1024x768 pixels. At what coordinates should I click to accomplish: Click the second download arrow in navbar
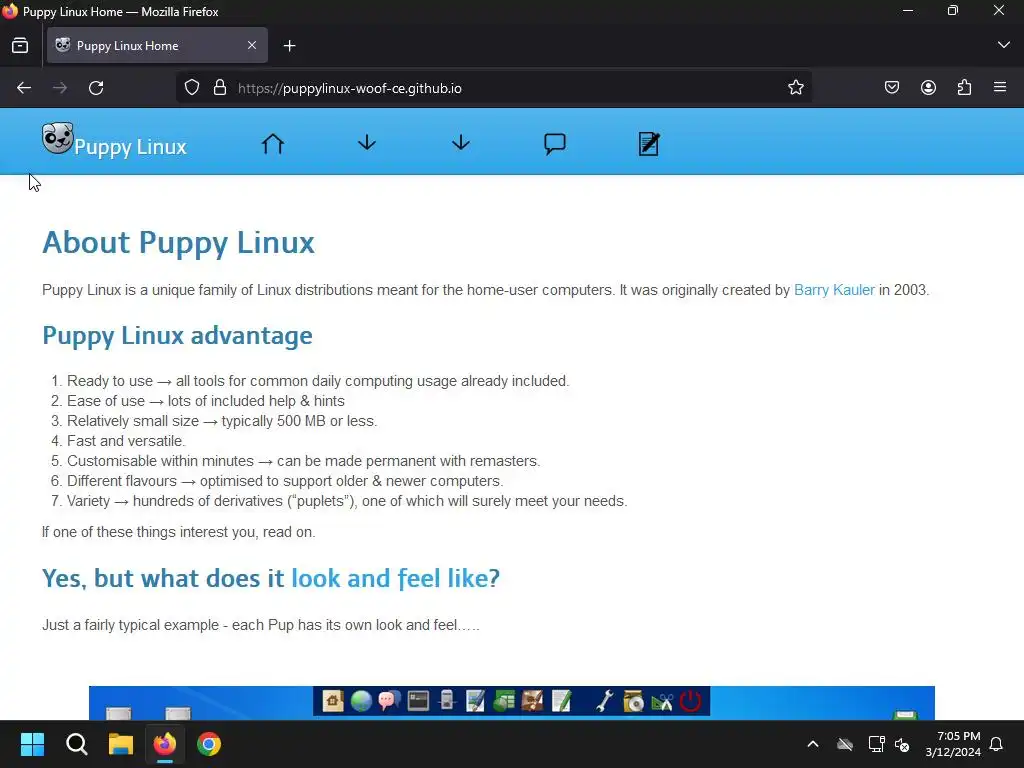pyautogui.click(x=461, y=142)
